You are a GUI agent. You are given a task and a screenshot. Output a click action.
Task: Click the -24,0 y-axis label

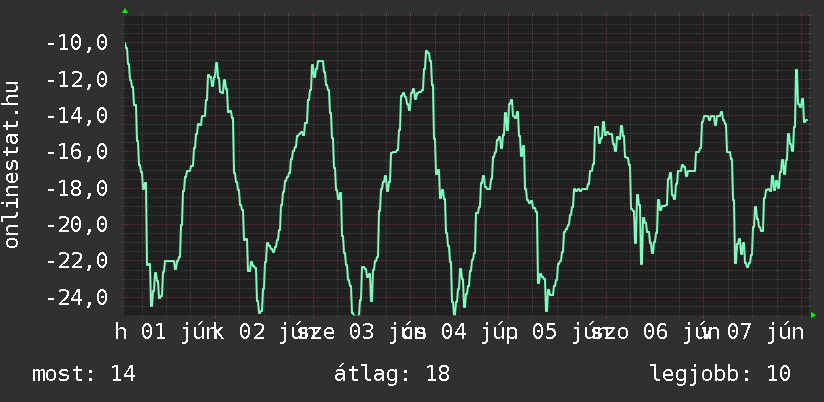(x=77, y=297)
